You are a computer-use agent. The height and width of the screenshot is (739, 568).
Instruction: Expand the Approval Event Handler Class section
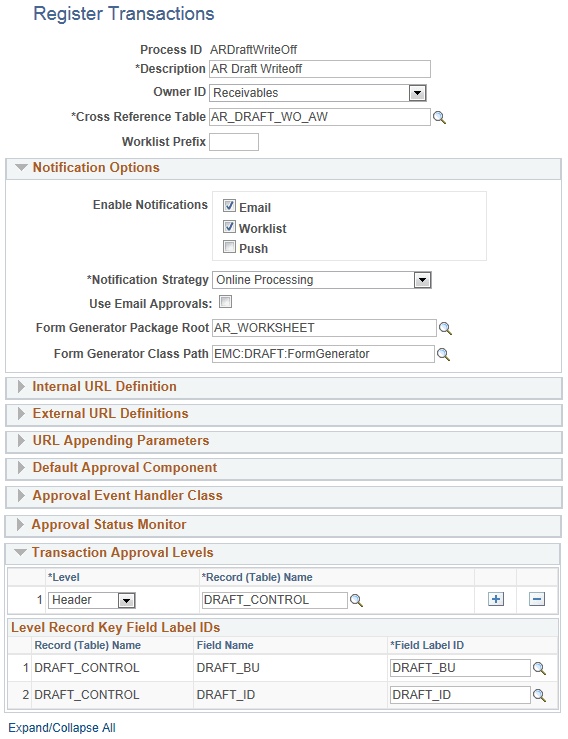(21, 496)
